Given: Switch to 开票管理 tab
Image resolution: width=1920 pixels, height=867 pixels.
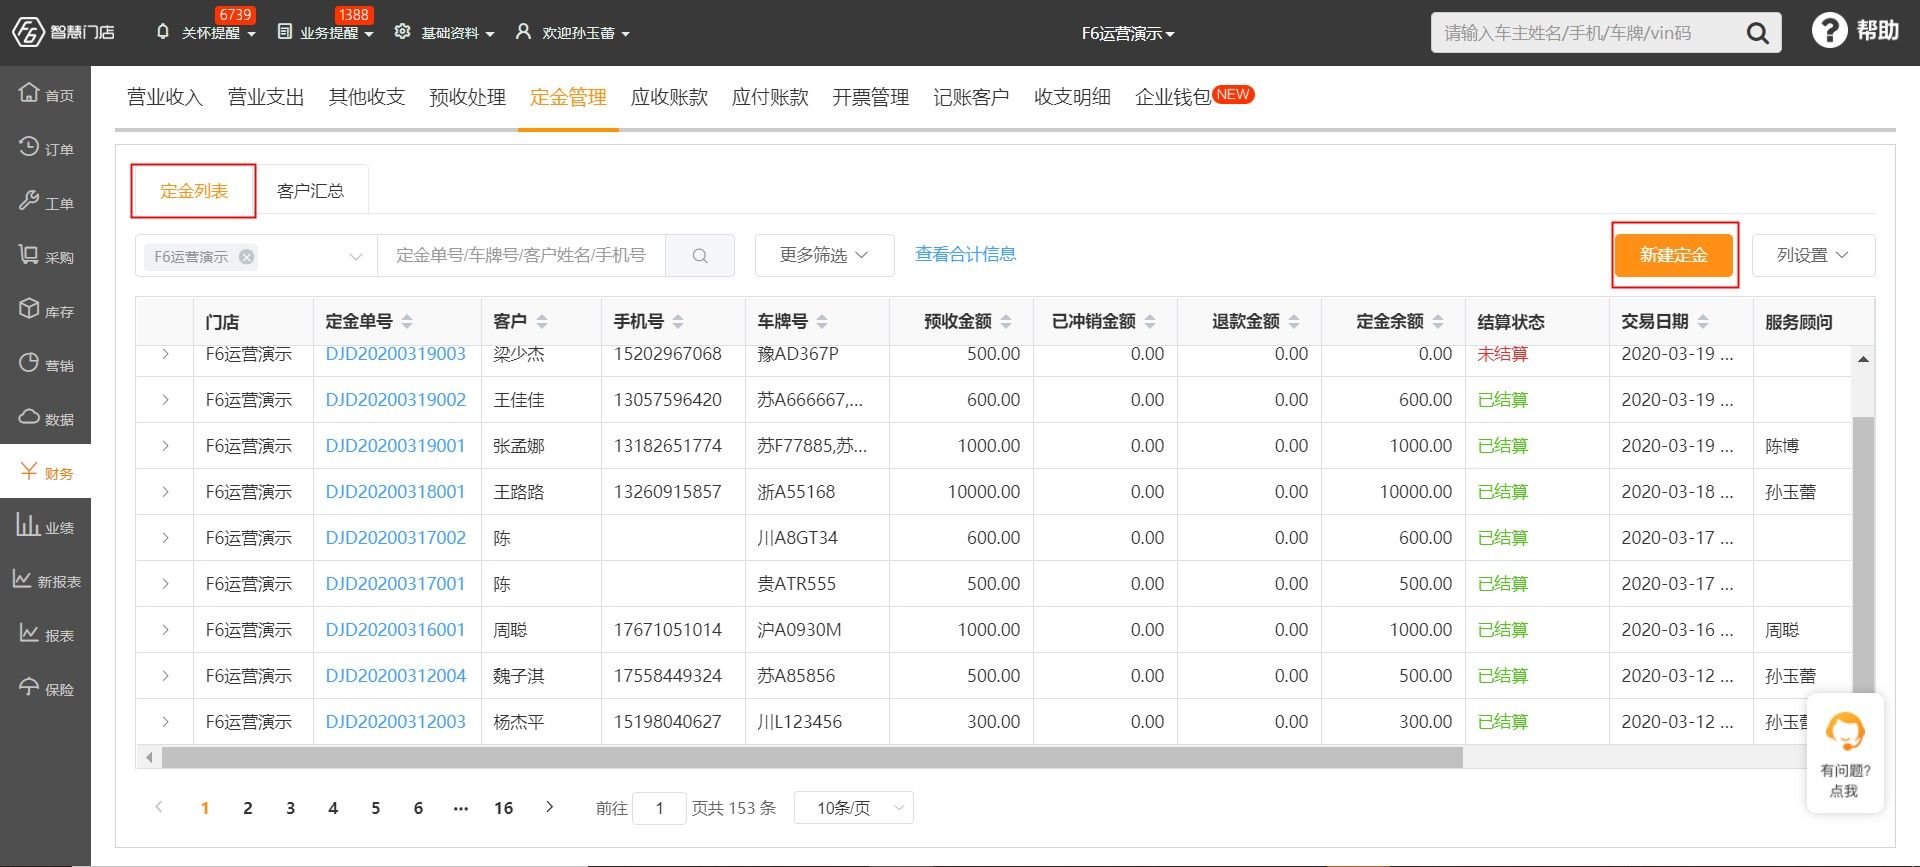Looking at the screenshot, I should [x=871, y=97].
